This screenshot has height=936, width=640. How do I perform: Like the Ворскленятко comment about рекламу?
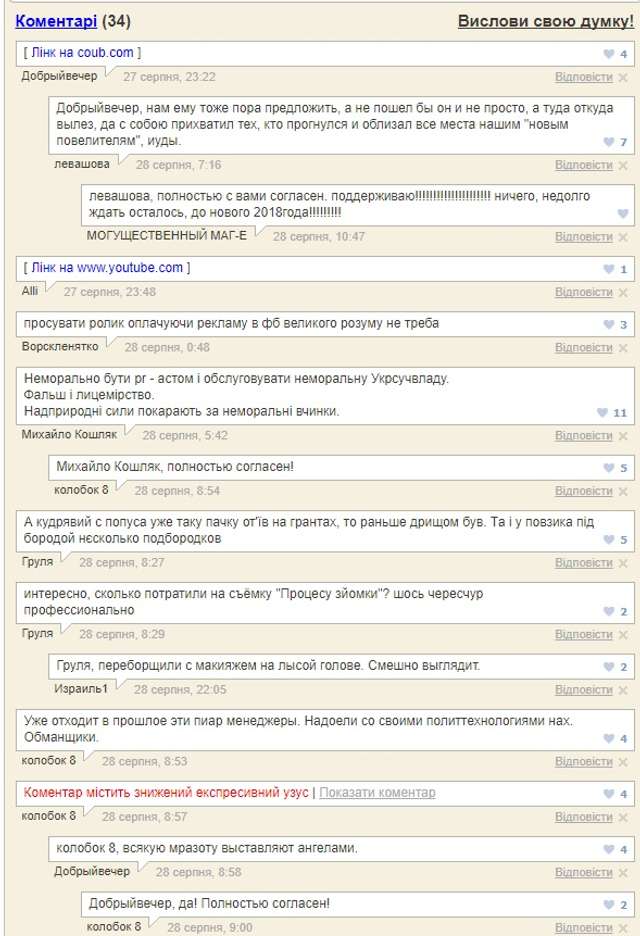click(x=608, y=325)
